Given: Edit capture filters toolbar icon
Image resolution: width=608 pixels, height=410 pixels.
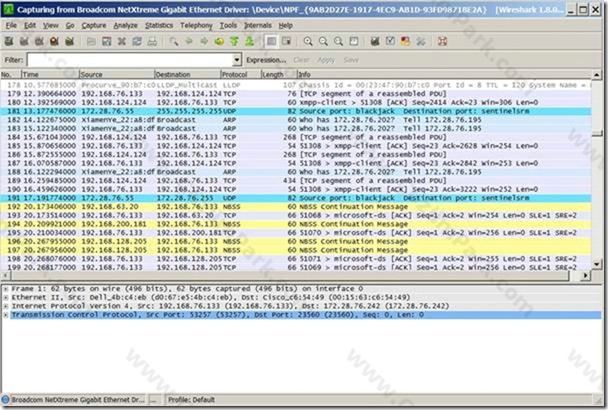Looking at the screenshot, I should point(375,41).
